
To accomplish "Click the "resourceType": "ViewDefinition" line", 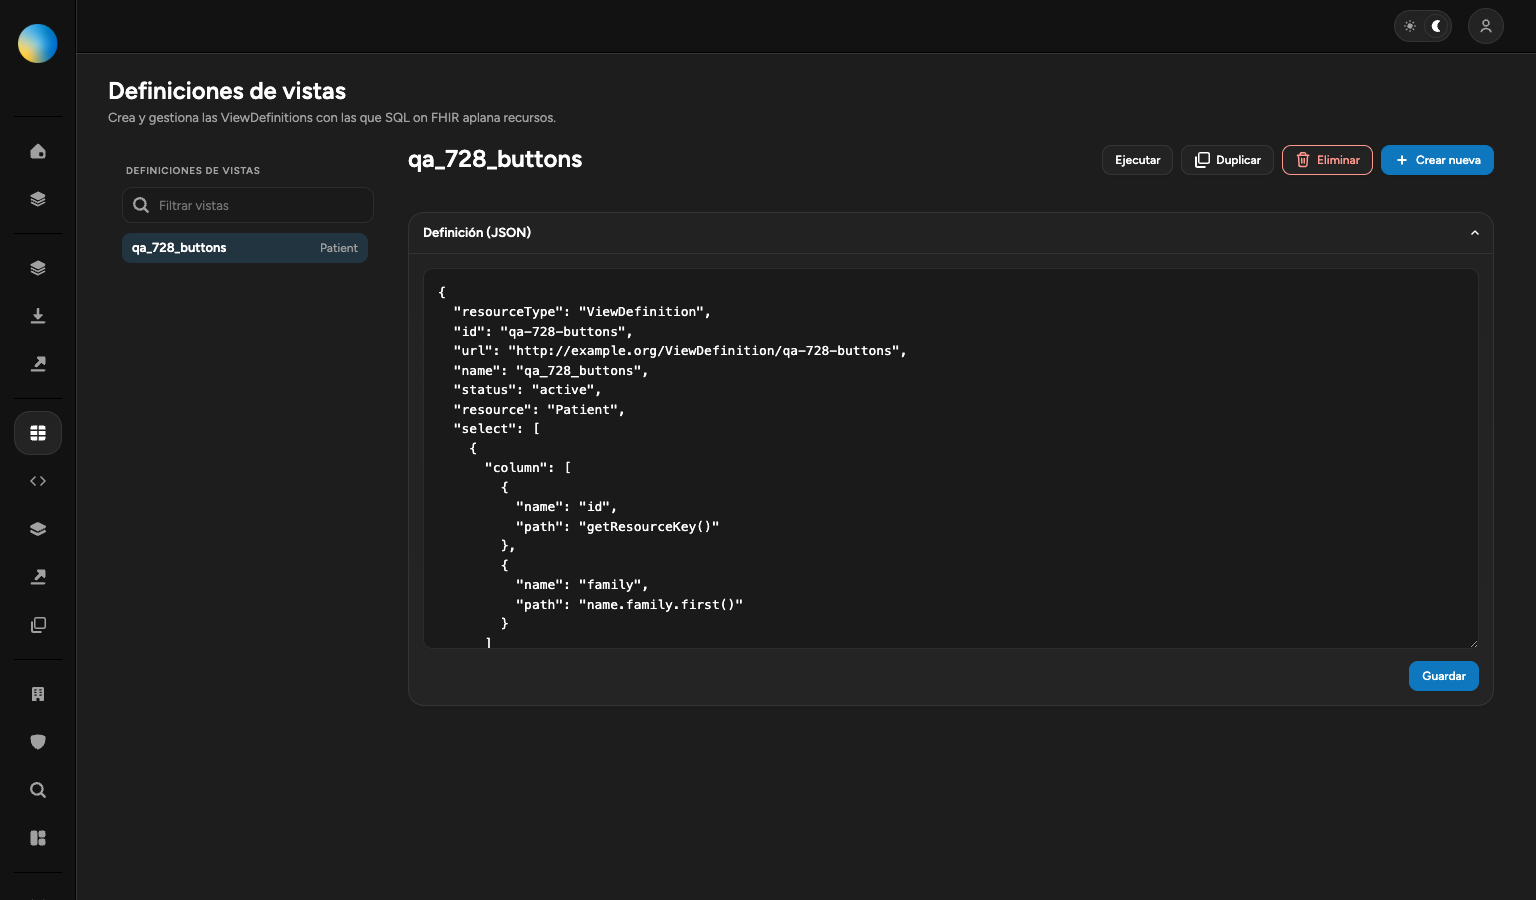I will coord(582,312).
